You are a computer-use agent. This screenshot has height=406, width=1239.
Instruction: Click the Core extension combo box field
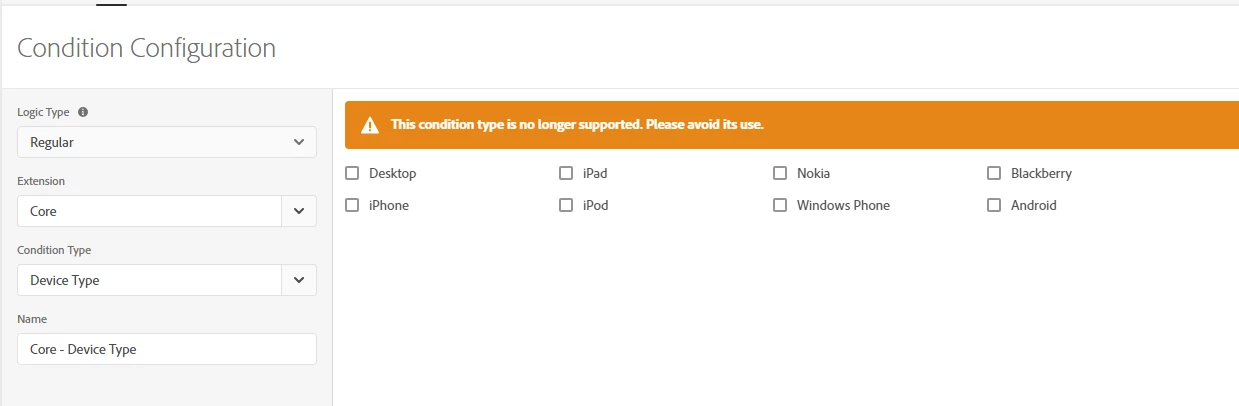pos(149,211)
